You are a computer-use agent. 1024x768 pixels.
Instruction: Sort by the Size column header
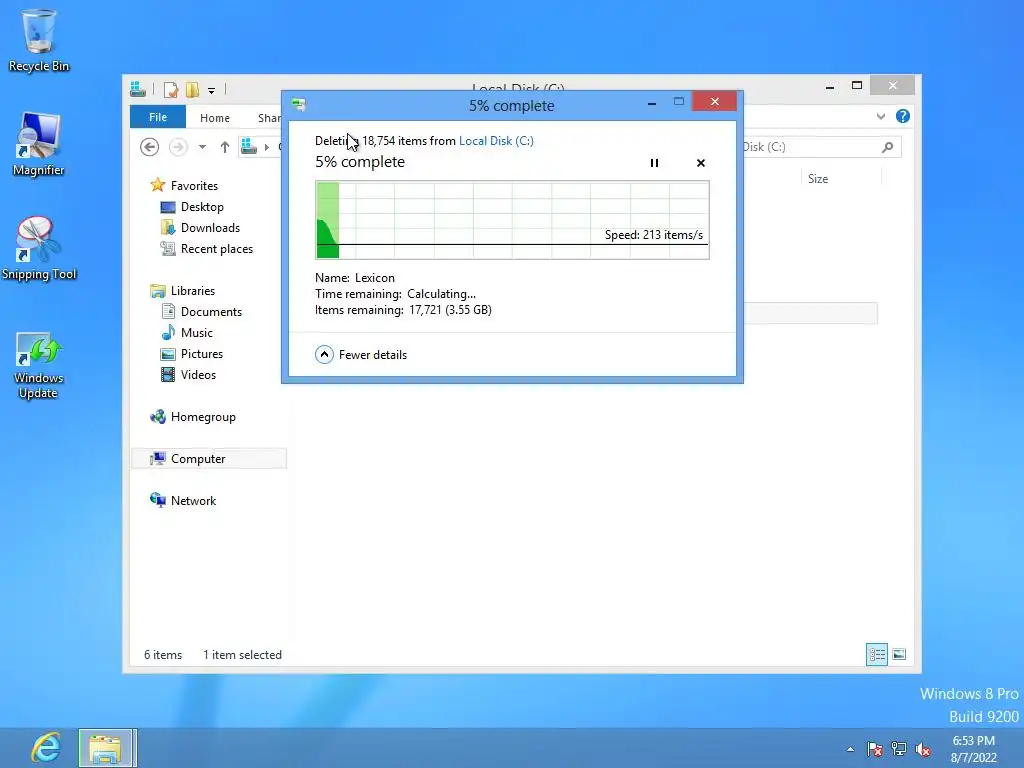click(x=818, y=178)
